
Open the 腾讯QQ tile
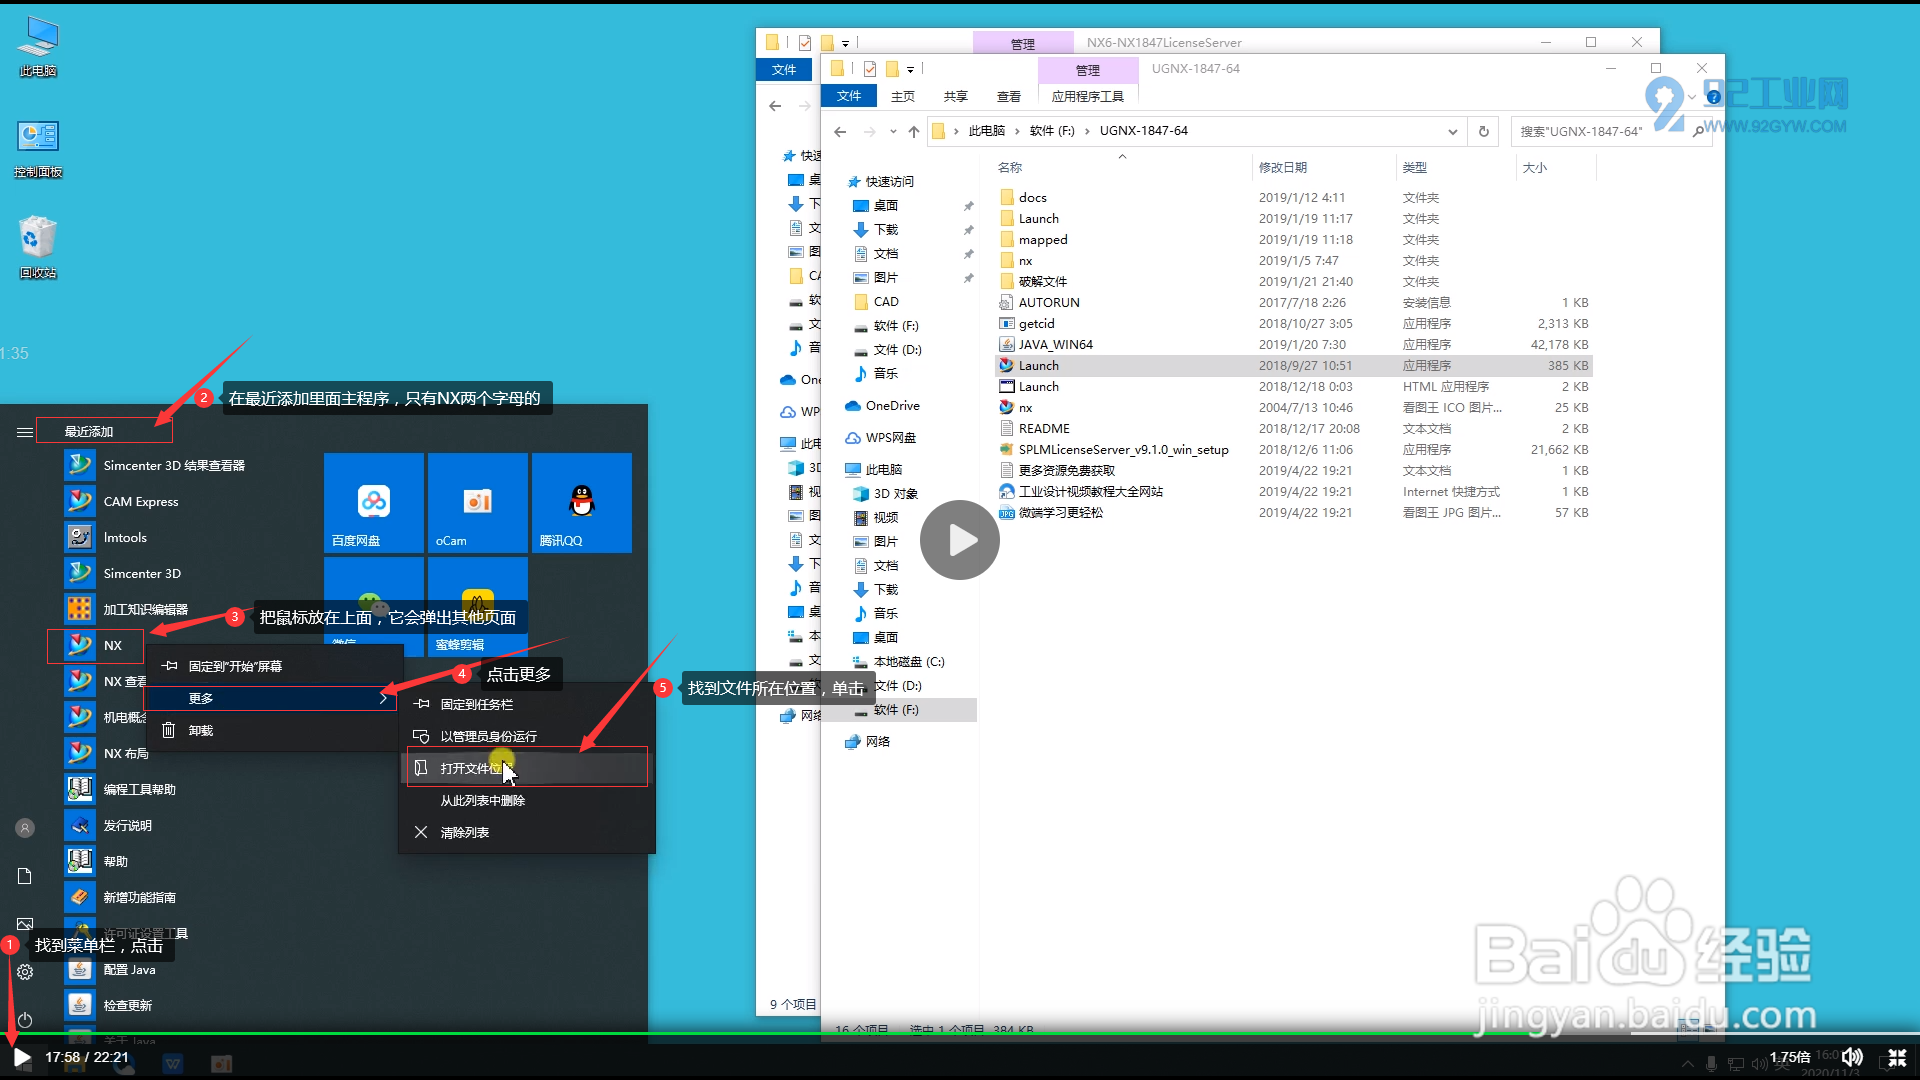582,502
